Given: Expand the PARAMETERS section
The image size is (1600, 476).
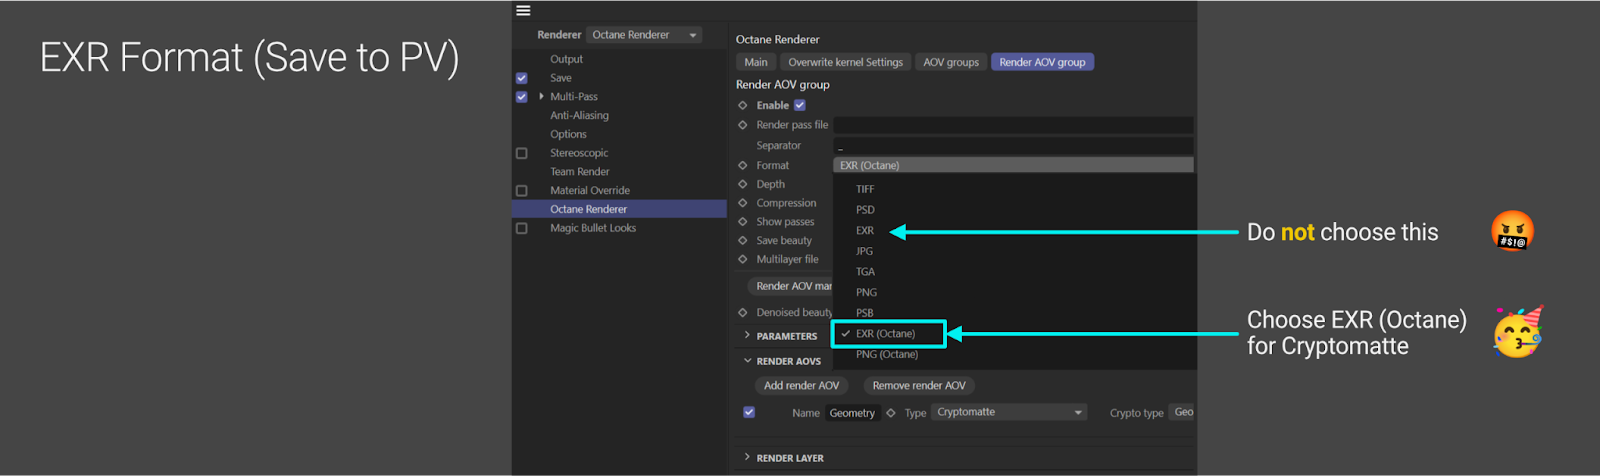Looking at the screenshot, I should pyautogui.click(x=747, y=336).
